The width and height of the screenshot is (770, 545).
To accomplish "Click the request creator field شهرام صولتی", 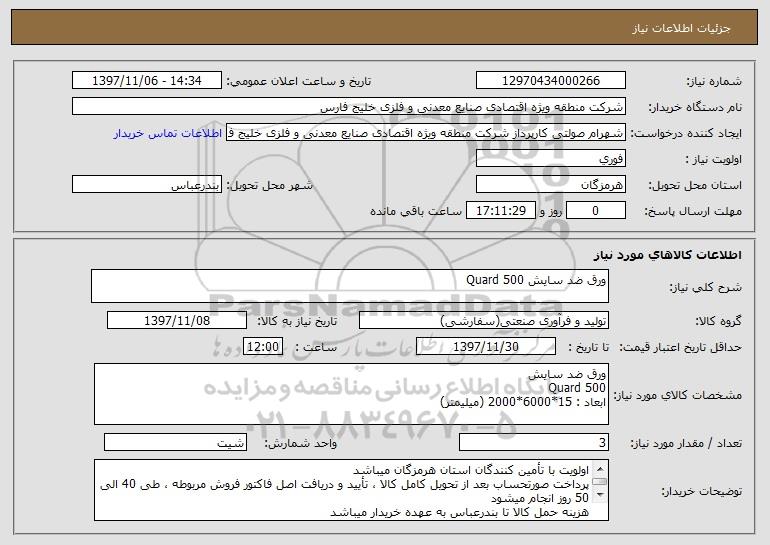I will pos(426,133).
